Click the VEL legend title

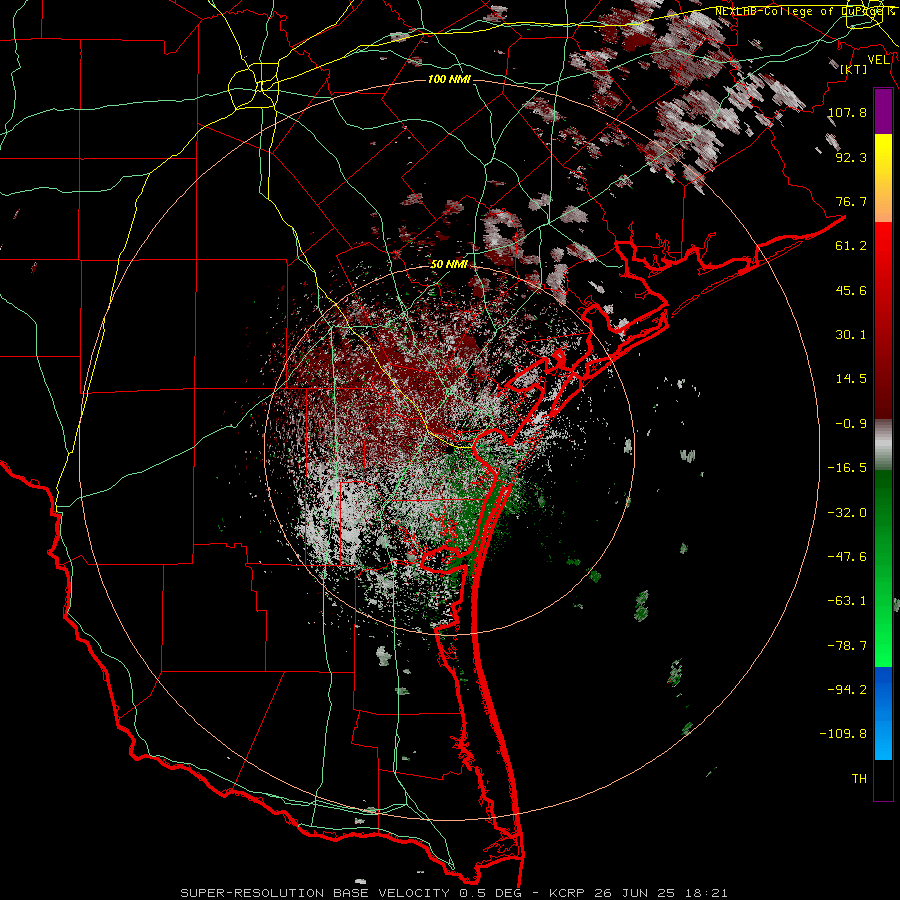pyautogui.click(x=878, y=60)
